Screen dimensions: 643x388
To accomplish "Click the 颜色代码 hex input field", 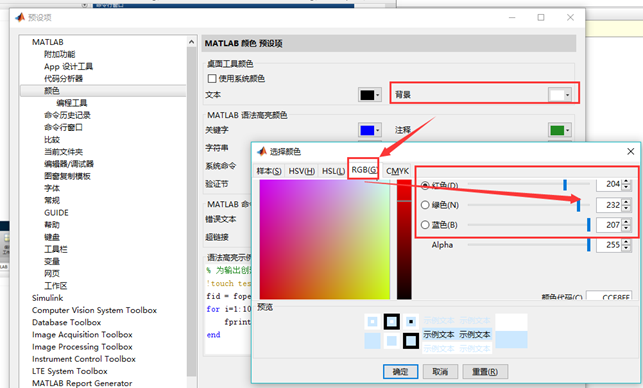I will point(609,296).
